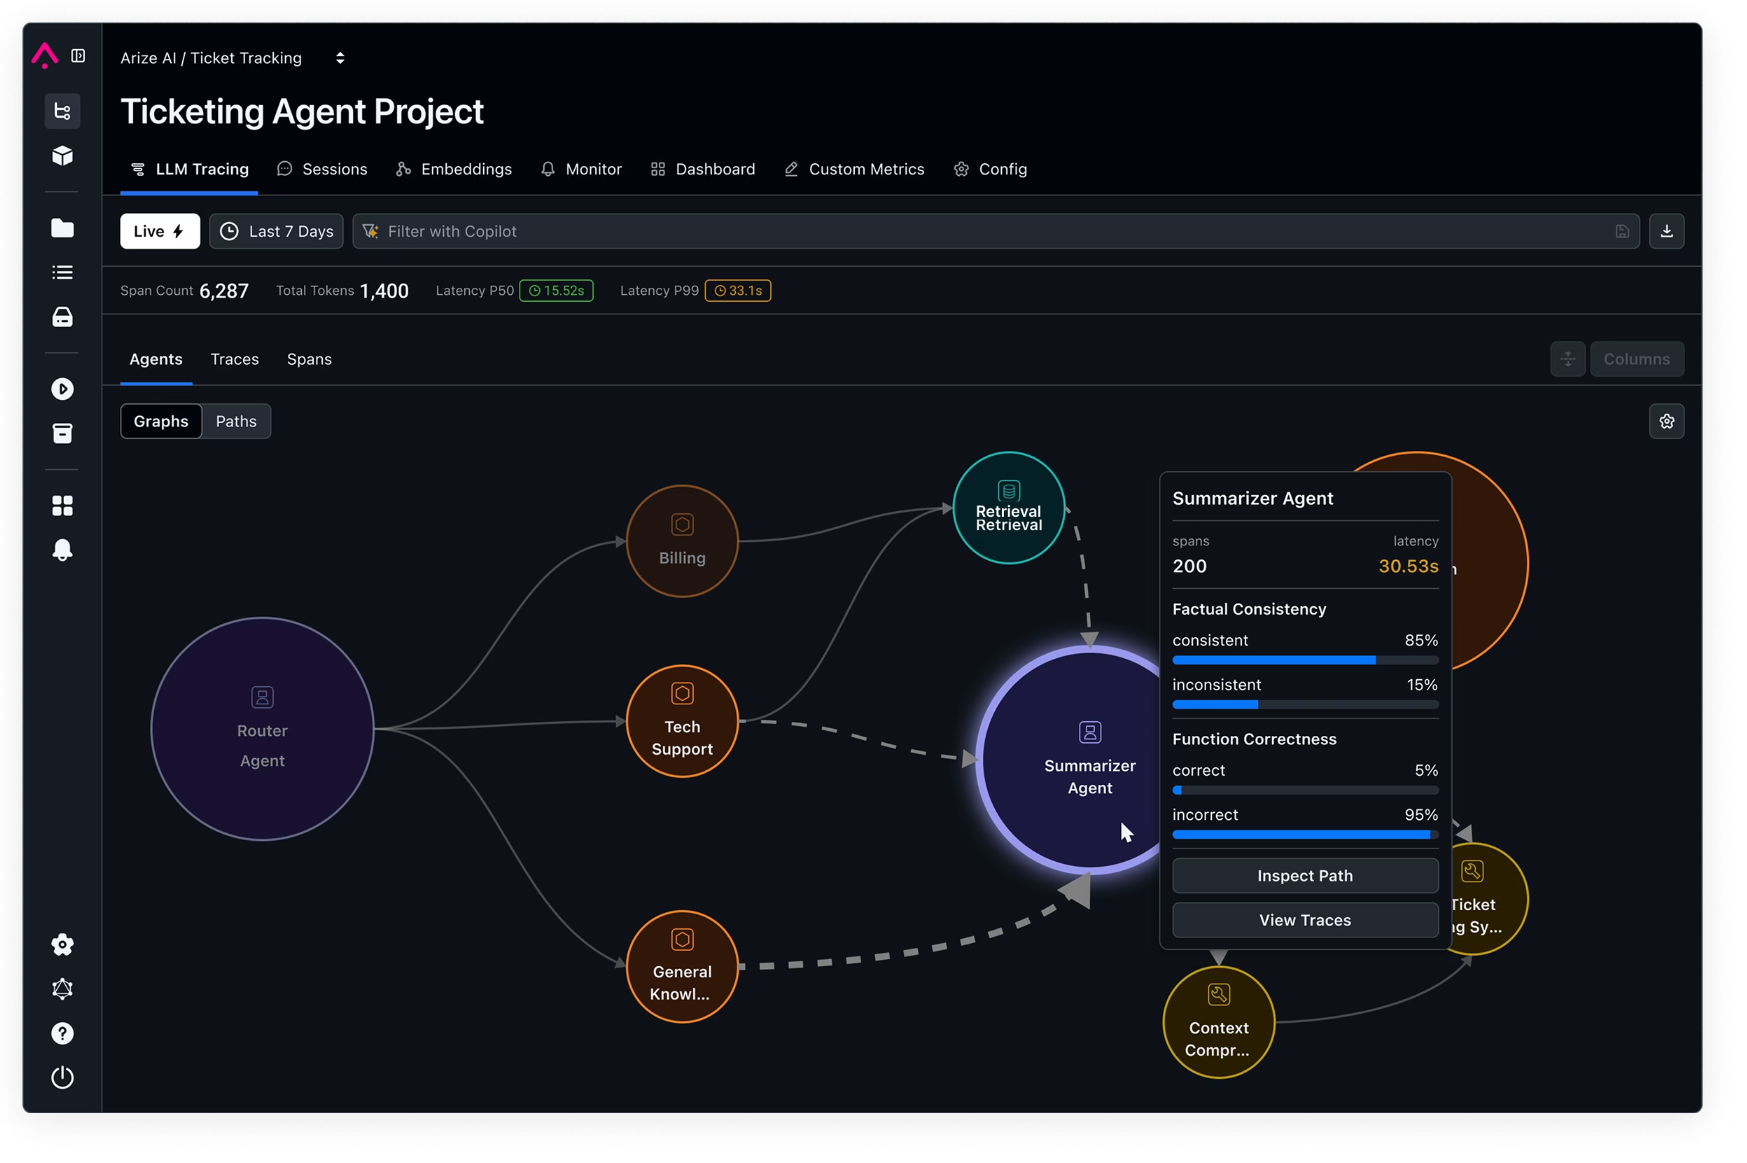Click the notification bell sidebar icon
The width and height of the screenshot is (1747, 1163).
(62, 550)
